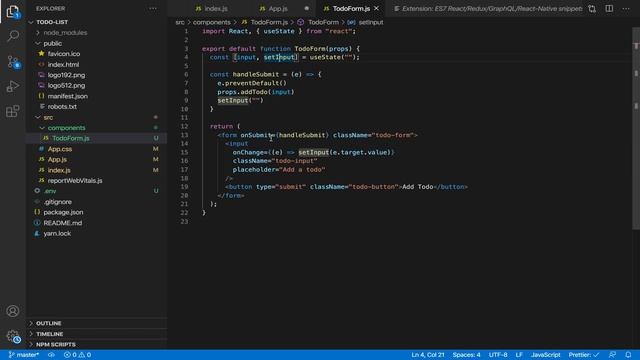Open the Search view icon
This screenshot has width=640, height=360.
[x=13, y=36]
